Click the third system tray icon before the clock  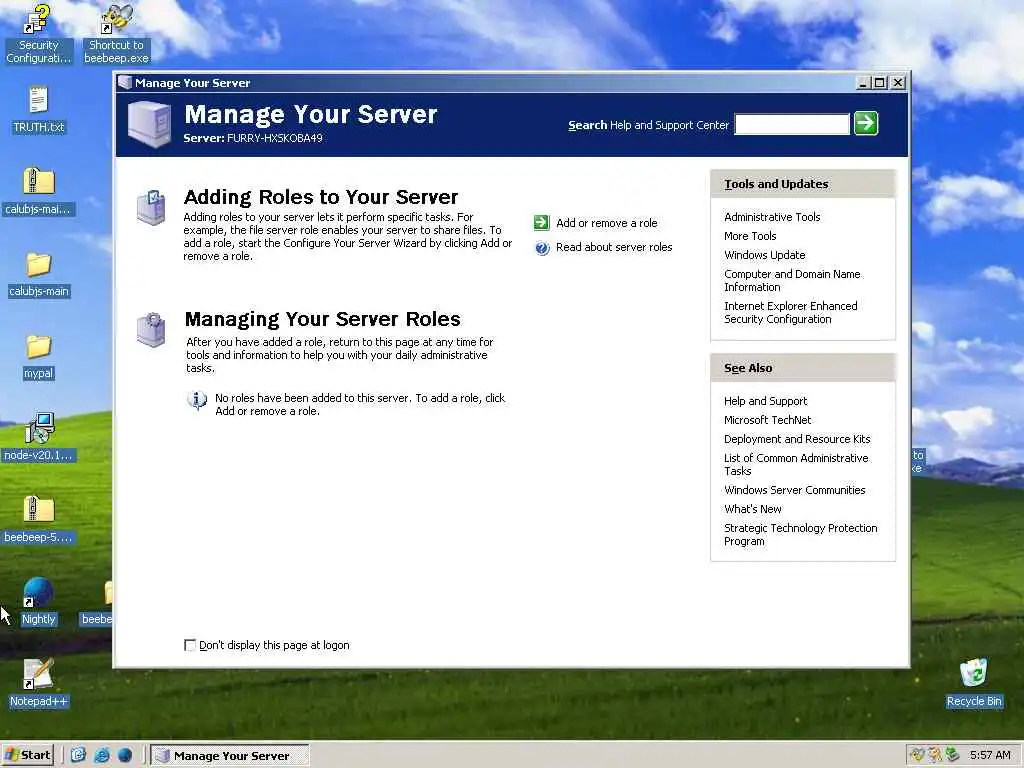coord(953,756)
